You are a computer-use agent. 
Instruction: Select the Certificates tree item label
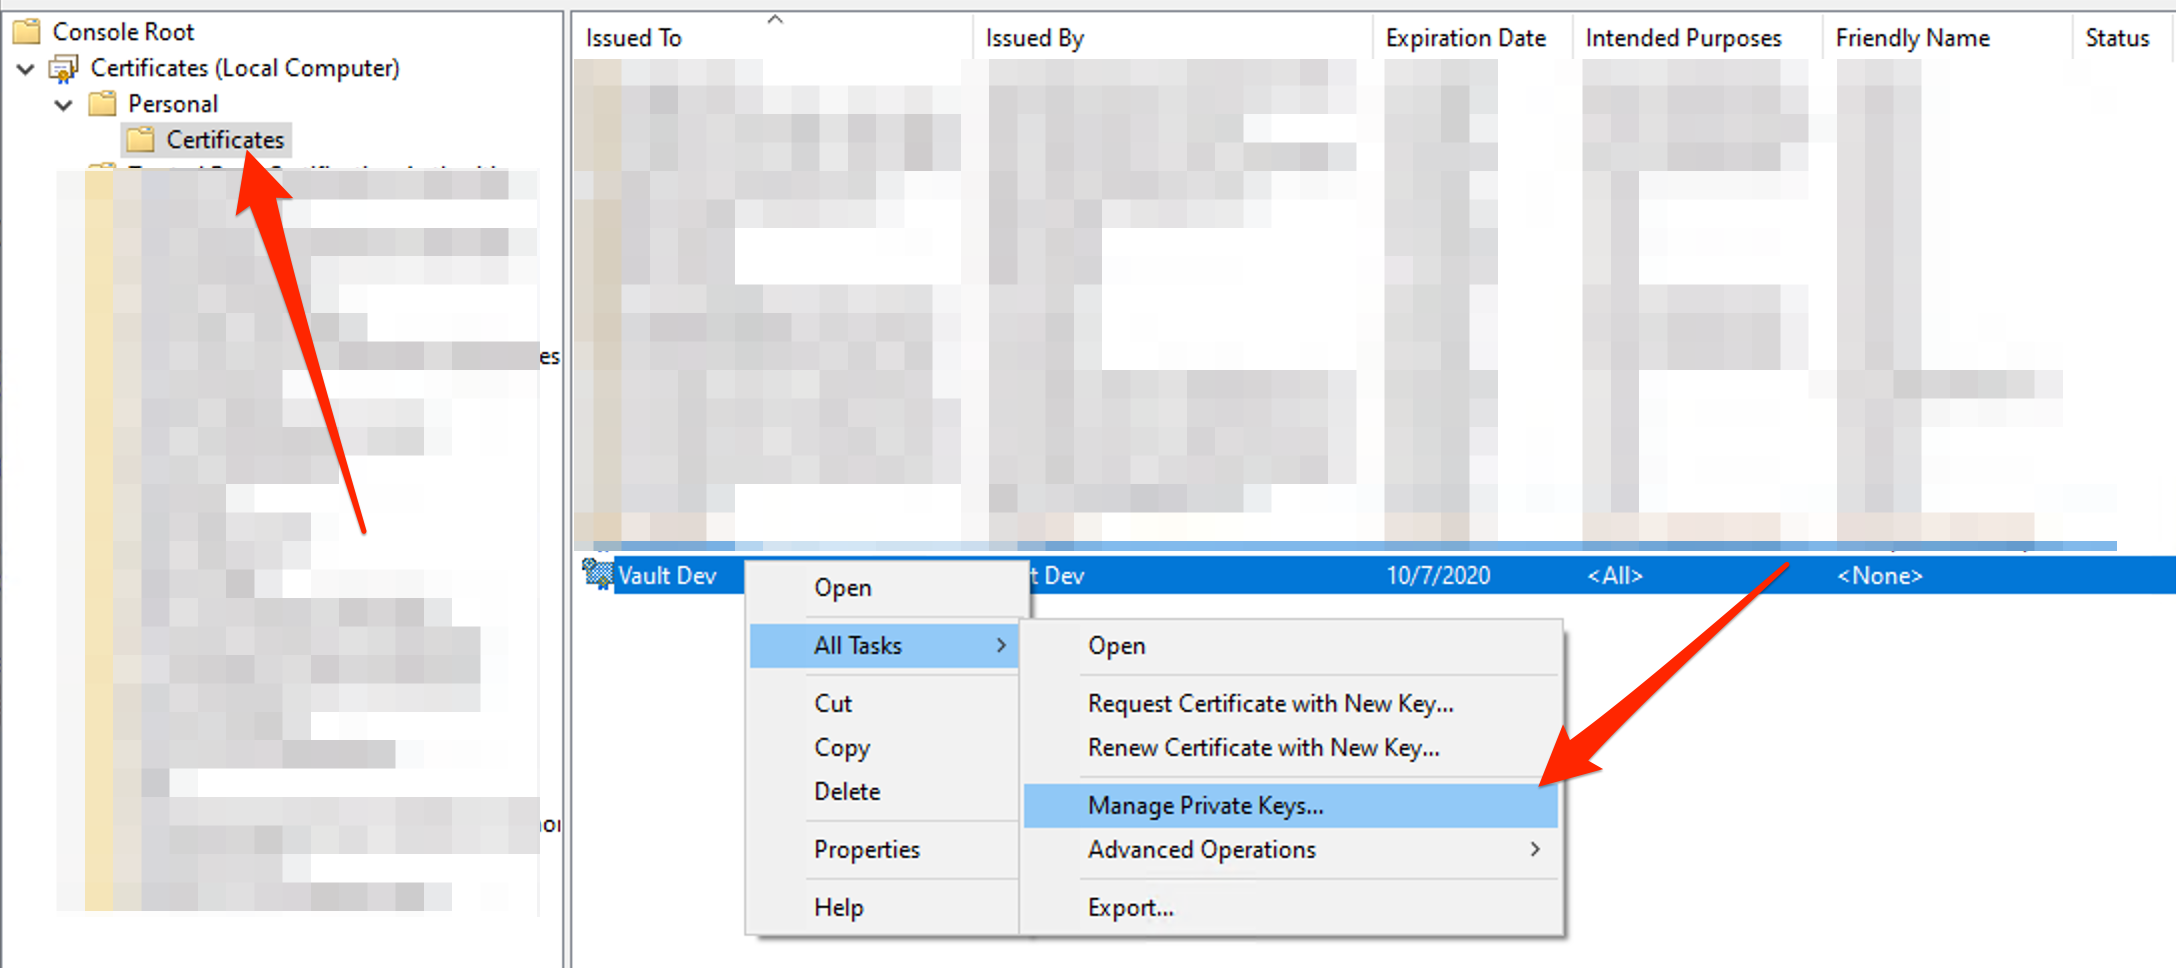[x=225, y=140]
